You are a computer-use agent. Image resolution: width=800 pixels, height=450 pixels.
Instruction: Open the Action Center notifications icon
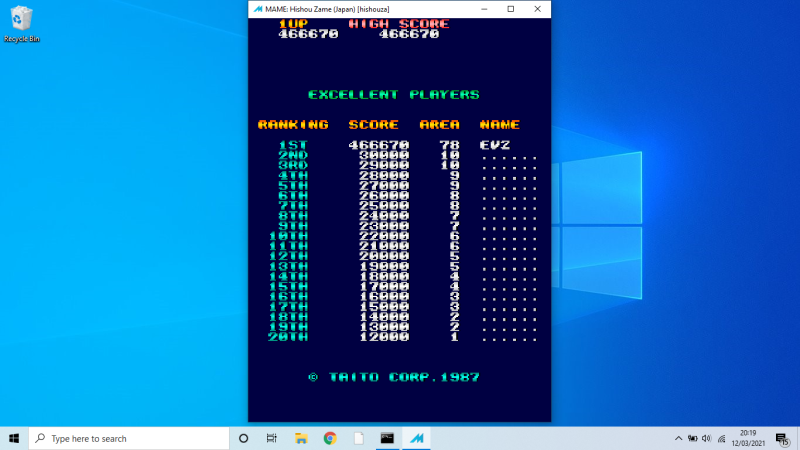pyautogui.click(x=783, y=439)
